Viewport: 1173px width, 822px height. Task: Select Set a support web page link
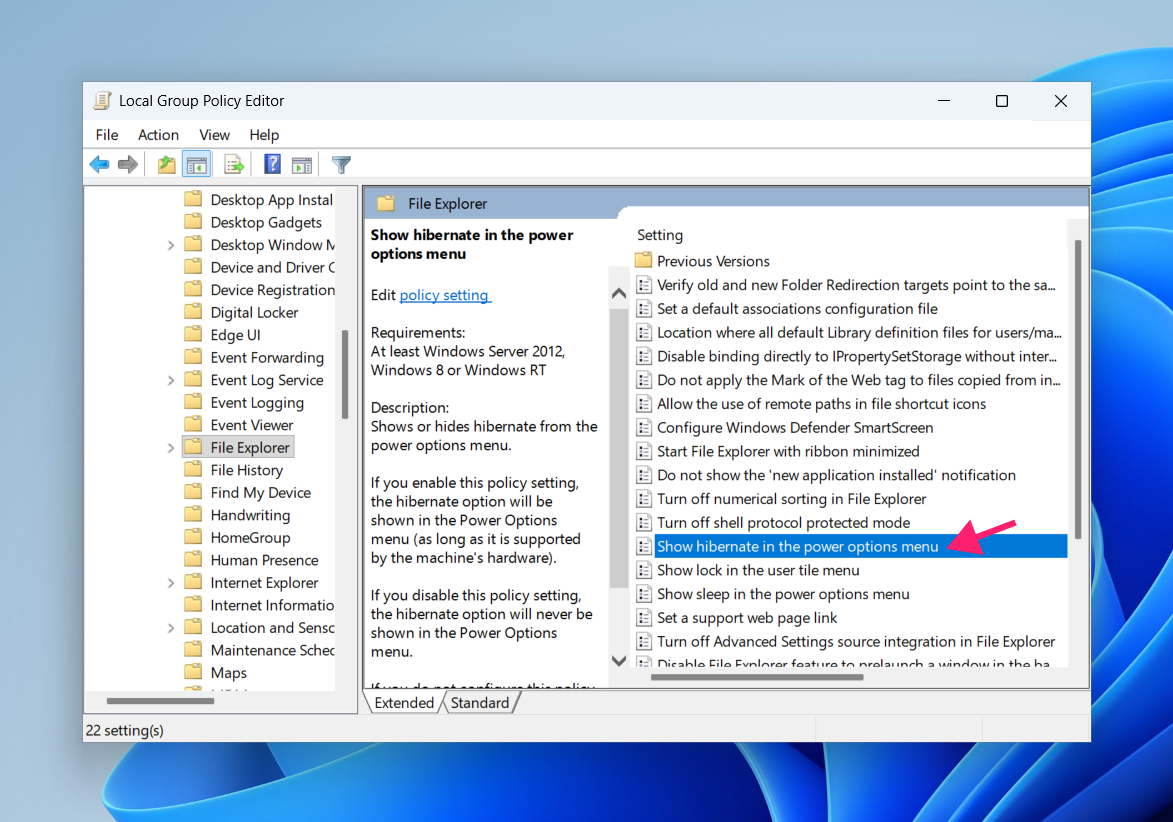747,618
